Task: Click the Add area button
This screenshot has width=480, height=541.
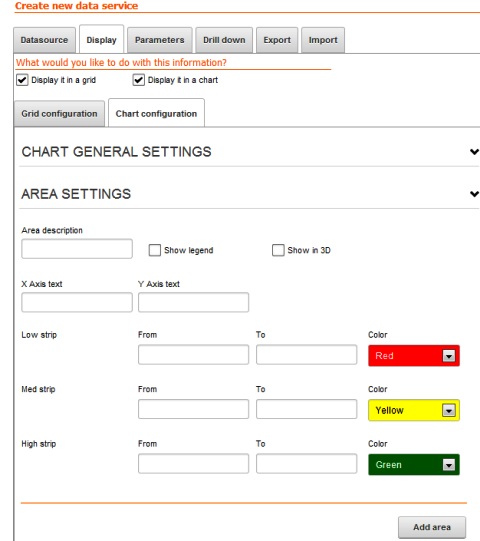Action: click(x=432, y=527)
